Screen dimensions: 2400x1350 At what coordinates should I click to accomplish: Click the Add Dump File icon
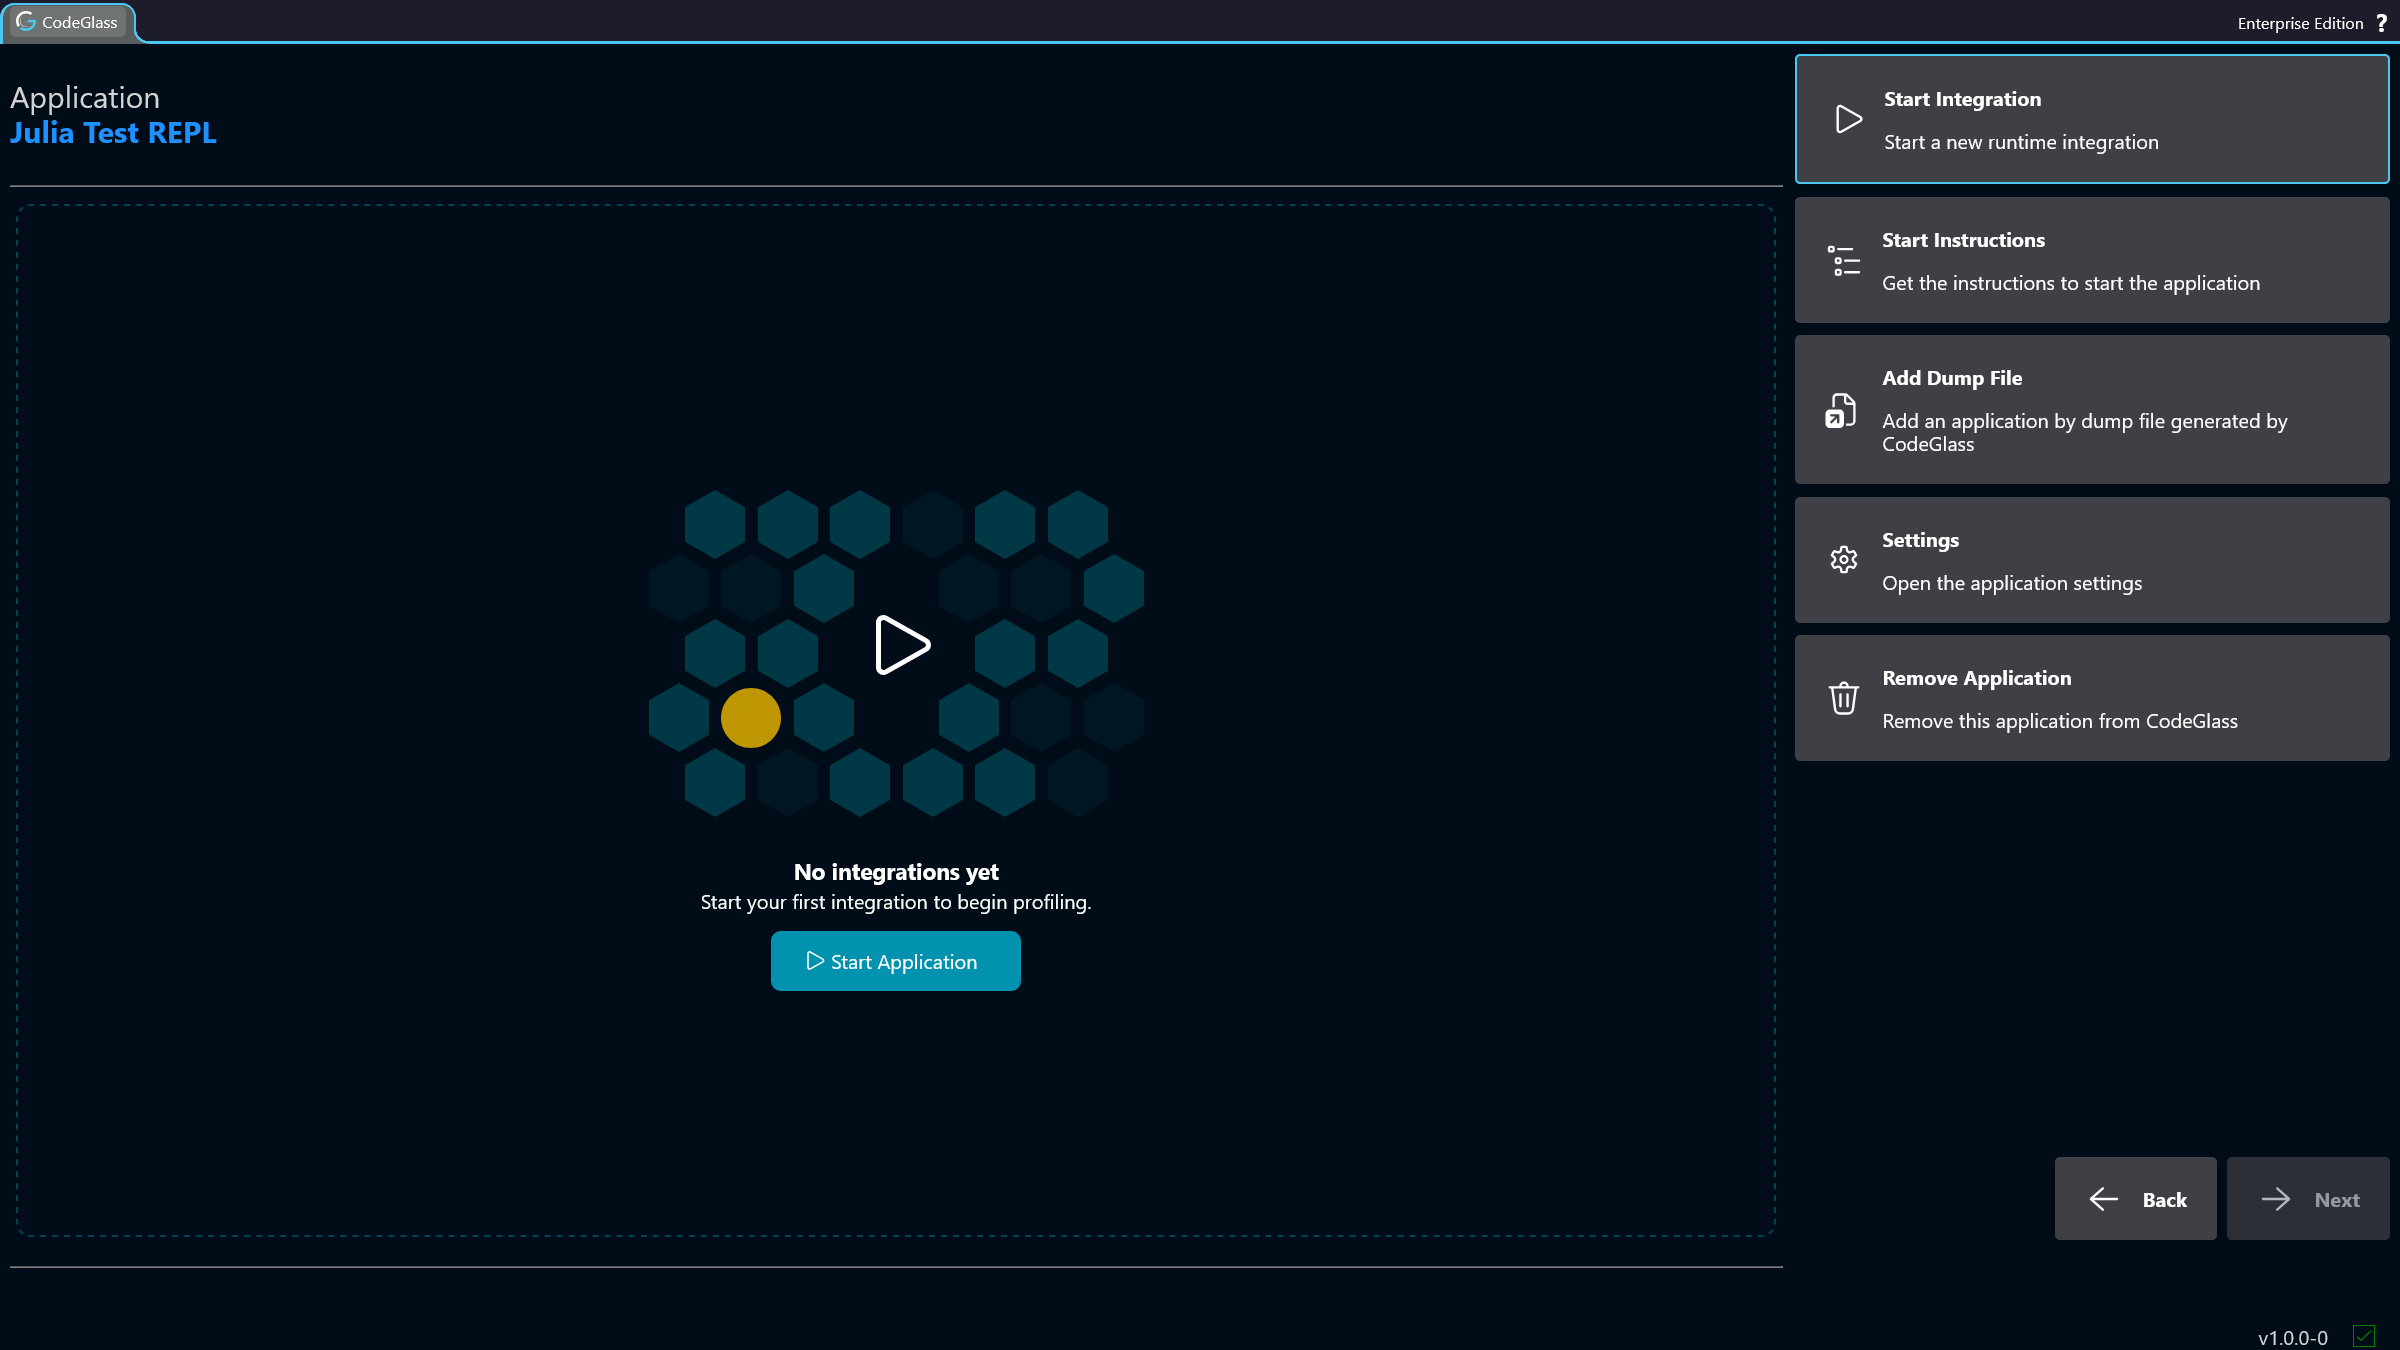tap(1841, 410)
